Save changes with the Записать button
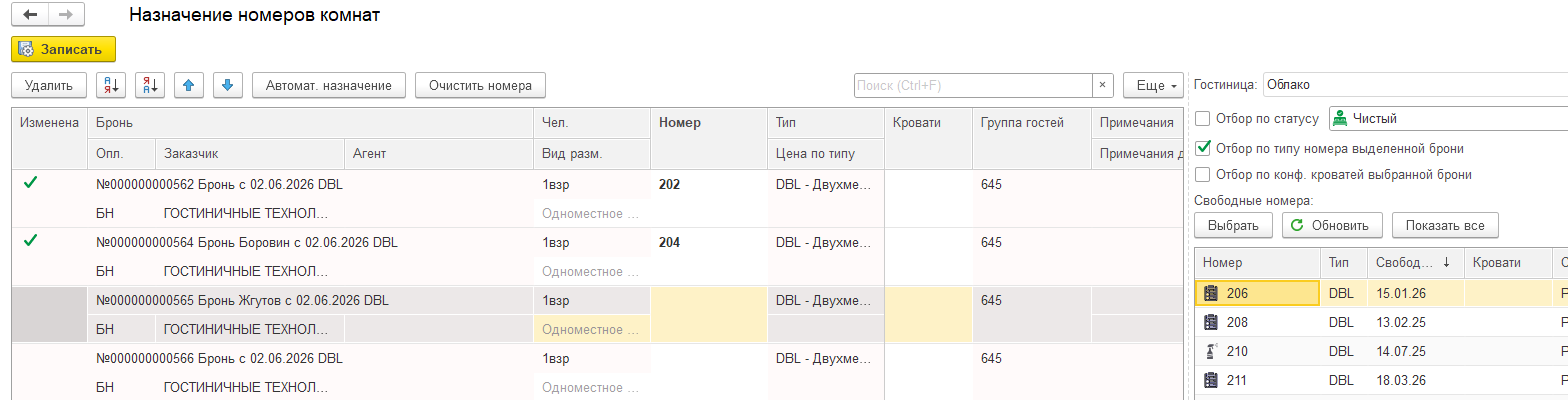The image size is (1568, 400). click(x=63, y=49)
